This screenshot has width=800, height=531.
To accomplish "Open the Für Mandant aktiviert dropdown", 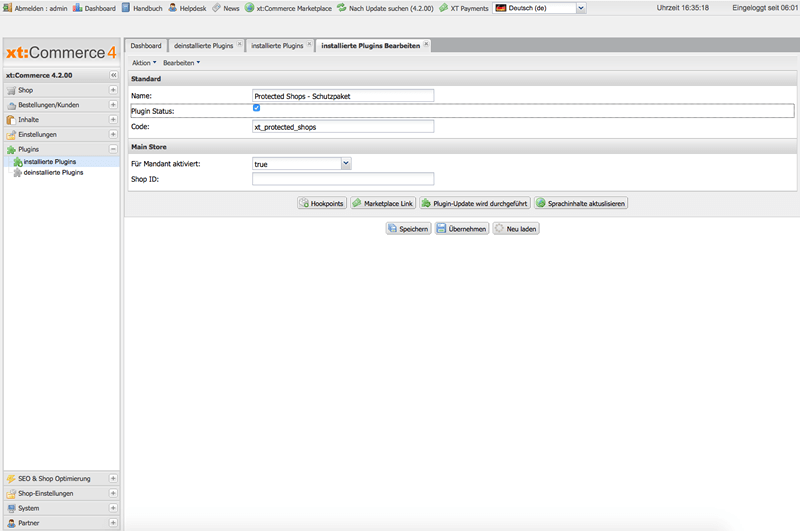I will 346,163.
